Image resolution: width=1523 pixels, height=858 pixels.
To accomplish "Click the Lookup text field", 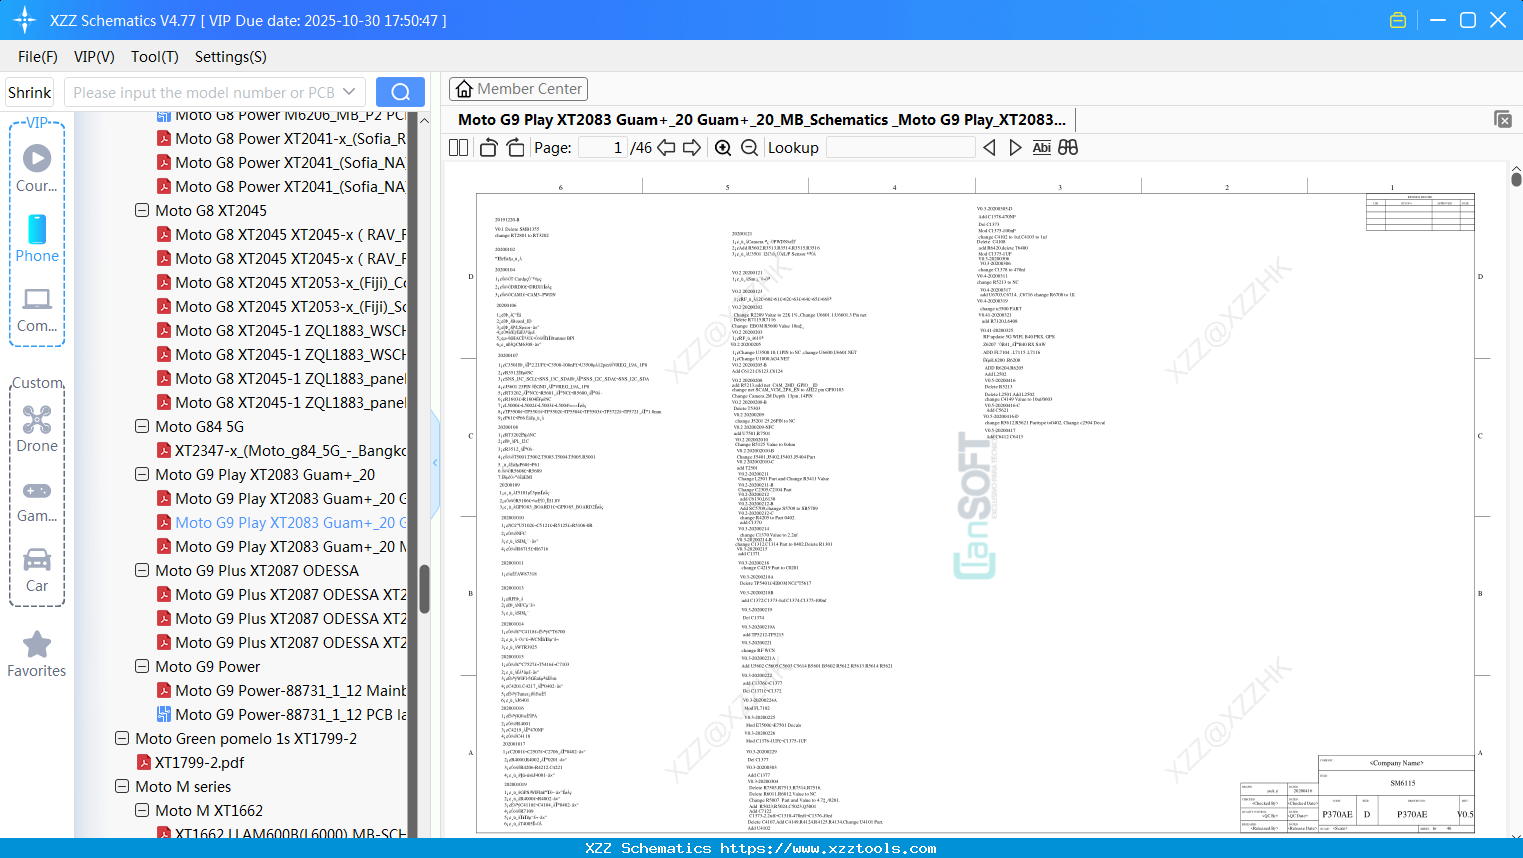I will click(x=900, y=148).
